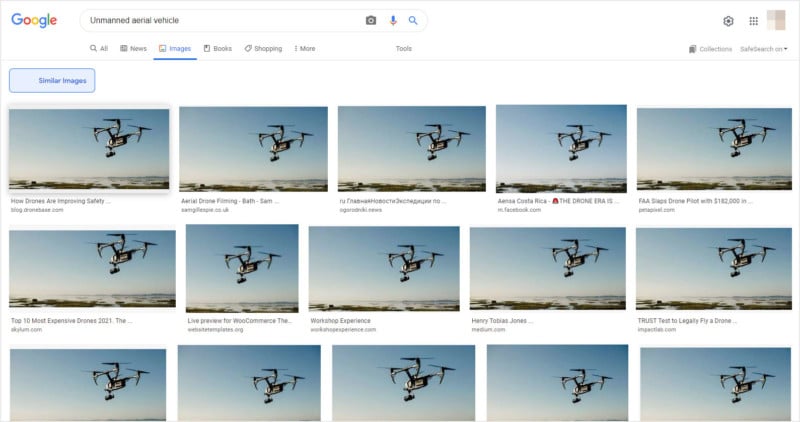Screen dimensions: 800x422
Task: Open the Collections bookmark icon
Action: [x=692, y=49]
